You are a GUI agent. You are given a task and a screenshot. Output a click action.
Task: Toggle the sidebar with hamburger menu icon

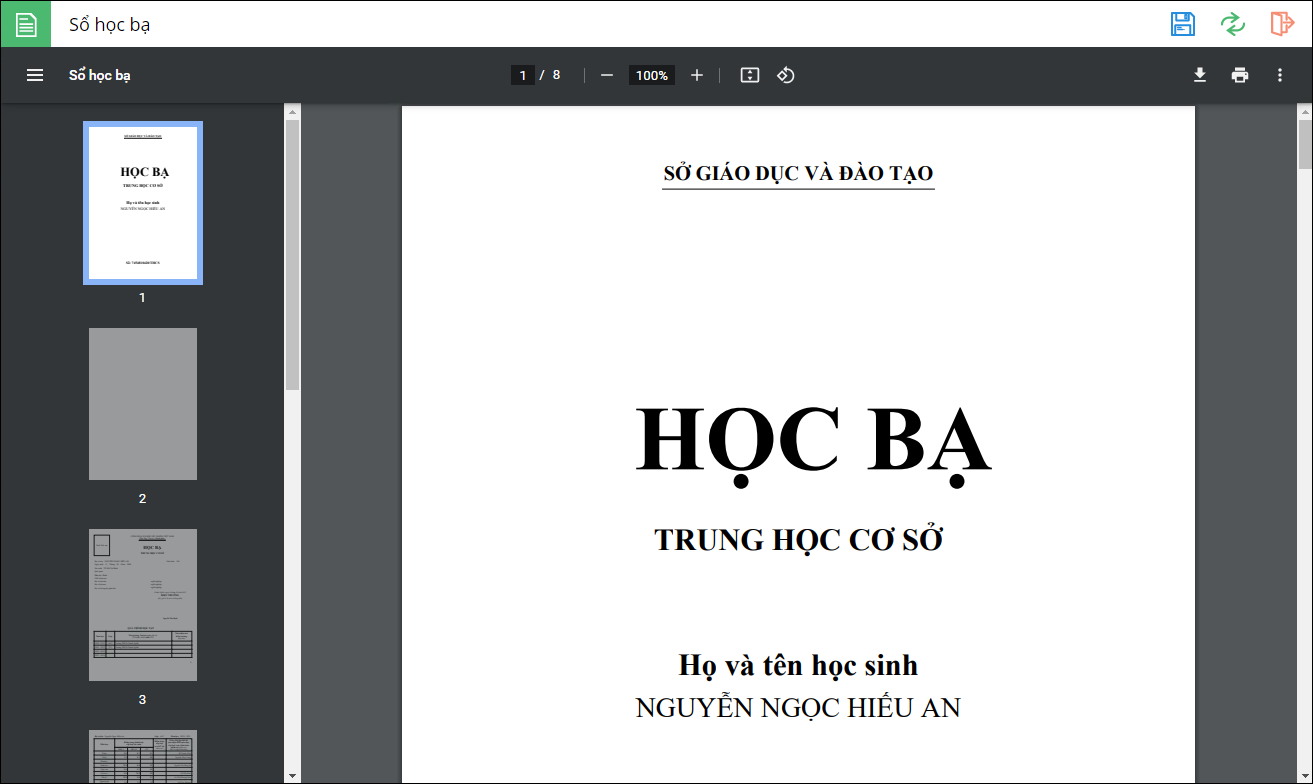35,75
